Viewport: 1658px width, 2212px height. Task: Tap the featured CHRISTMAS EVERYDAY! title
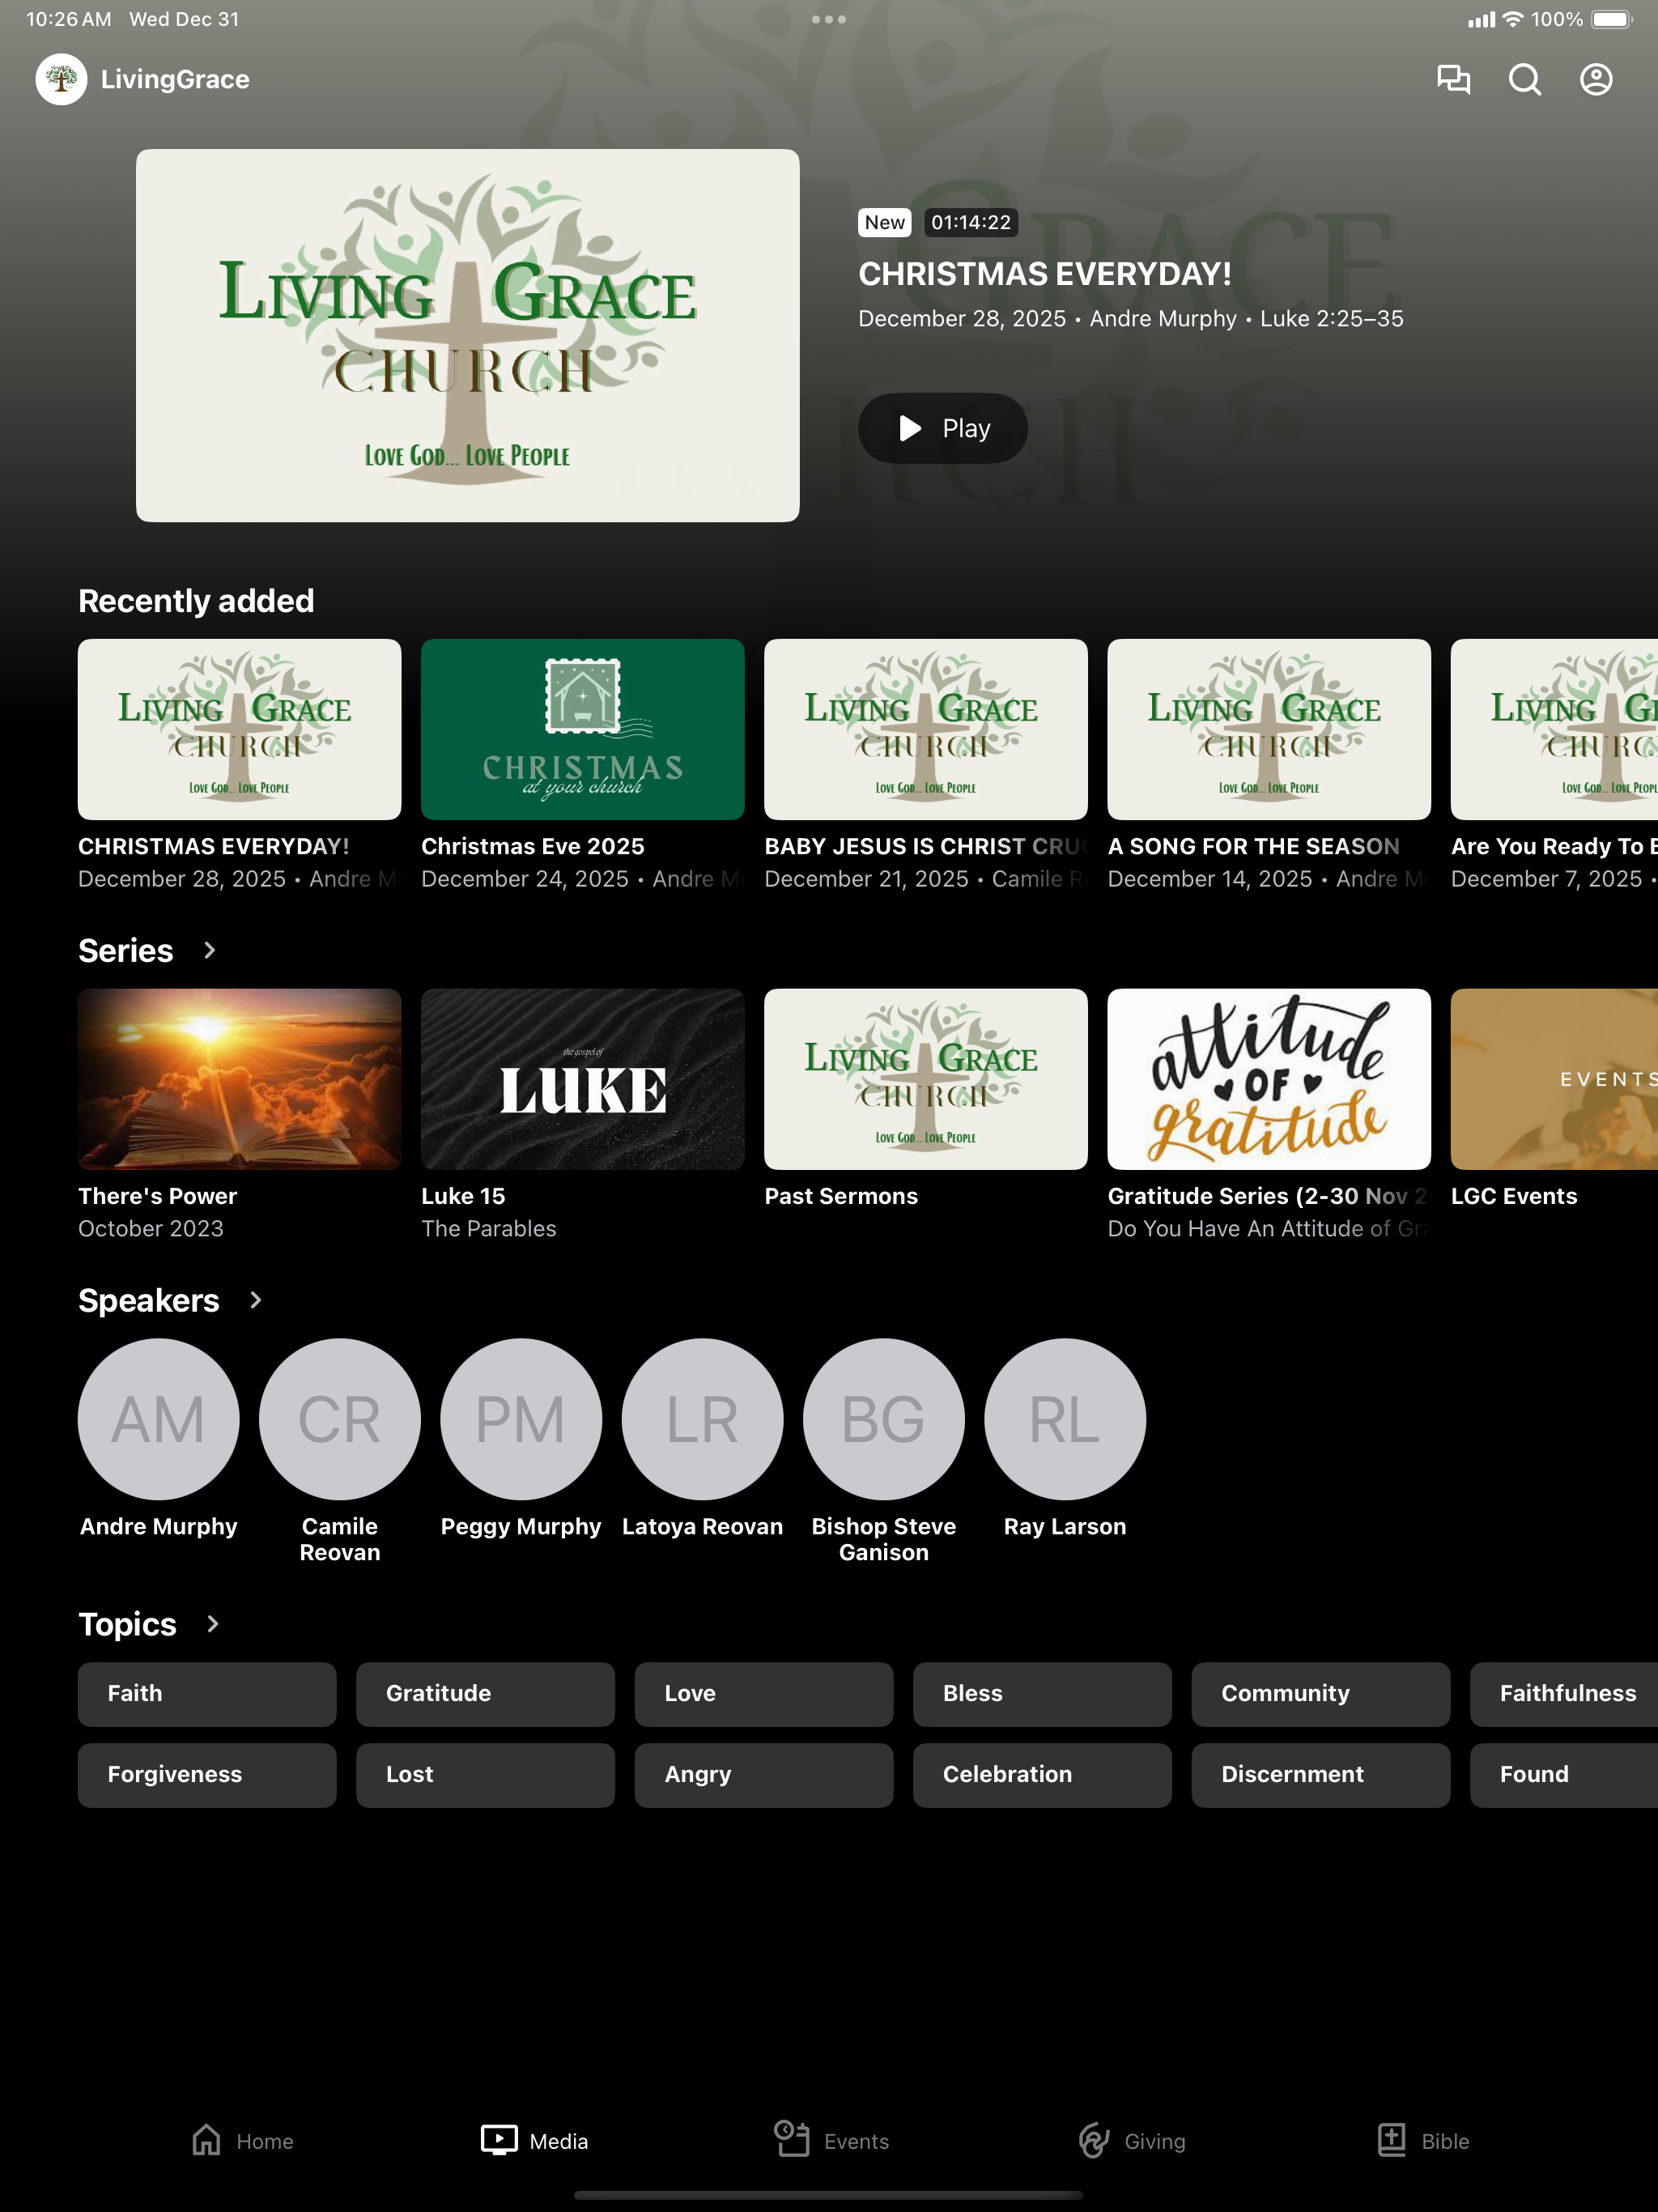(x=1045, y=274)
